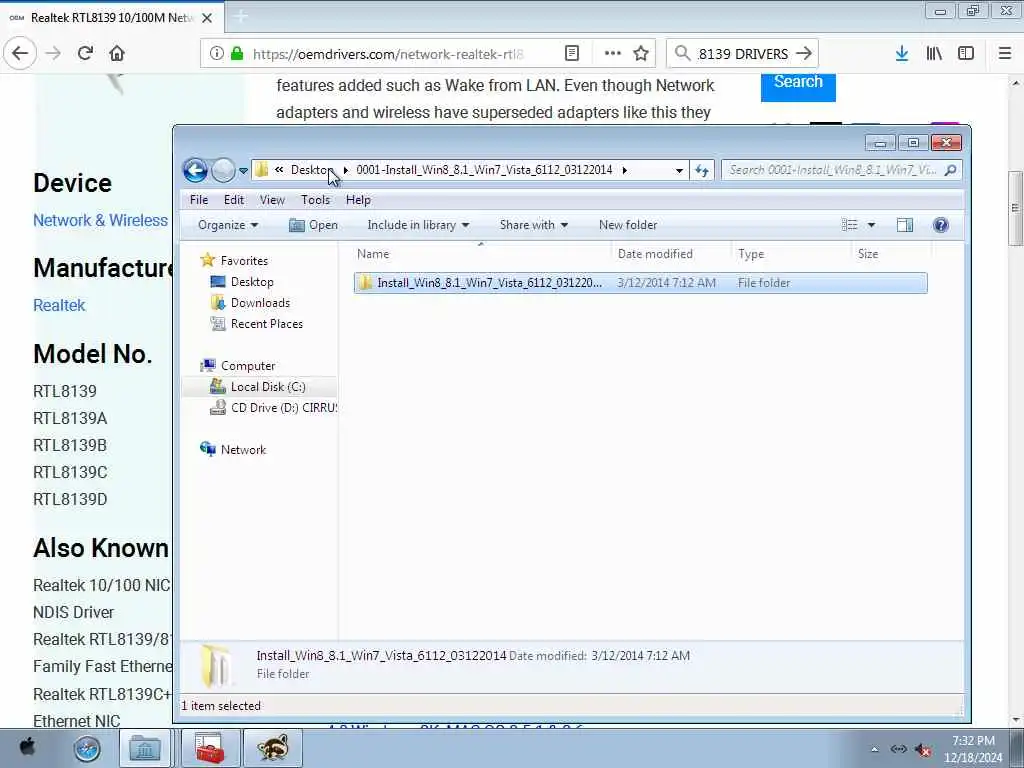
Task: Expand the view options dropdown arrow
Action: 871,225
